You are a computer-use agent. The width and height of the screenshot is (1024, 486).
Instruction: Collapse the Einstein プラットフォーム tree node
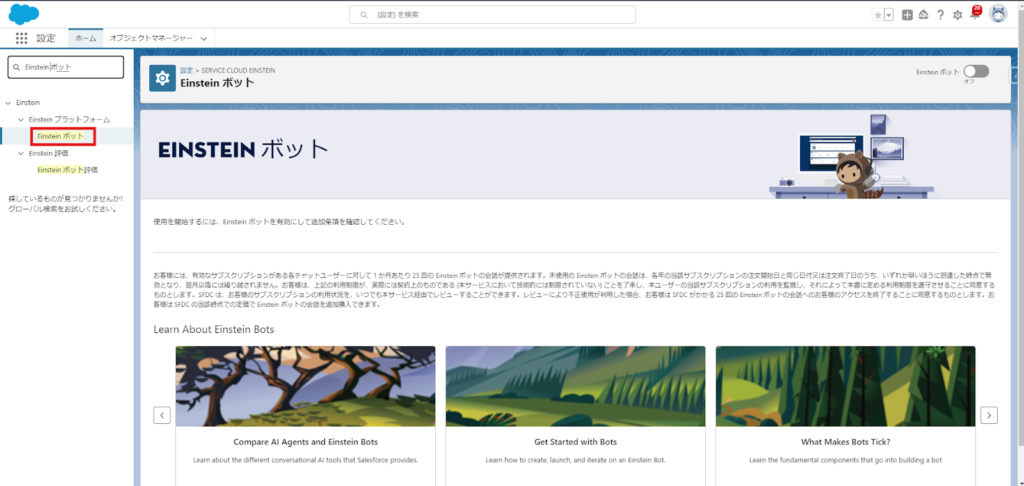click(19, 119)
